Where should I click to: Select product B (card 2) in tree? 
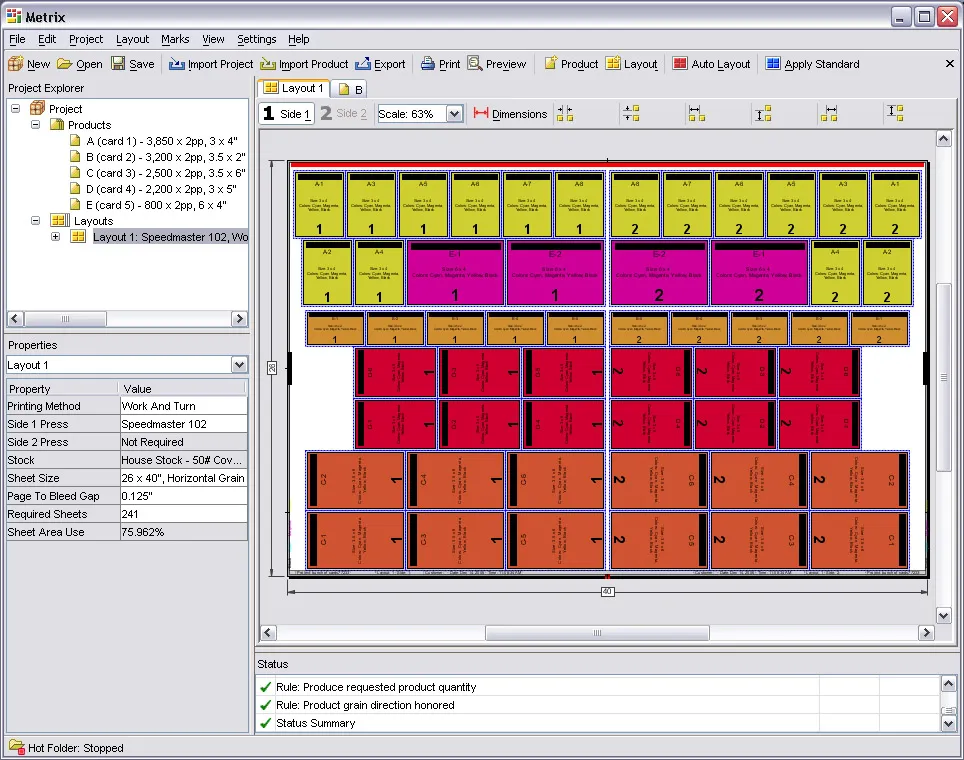point(165,157)
